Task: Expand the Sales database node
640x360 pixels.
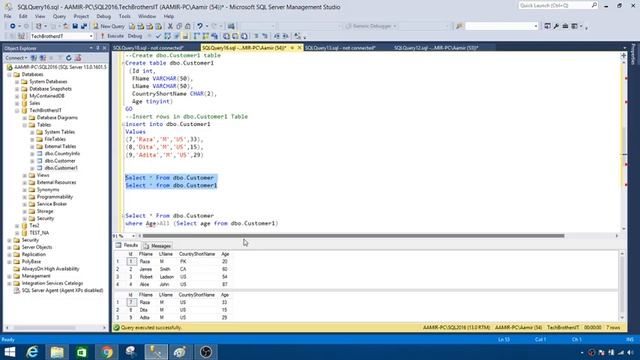Action: [x=17, y=103]
